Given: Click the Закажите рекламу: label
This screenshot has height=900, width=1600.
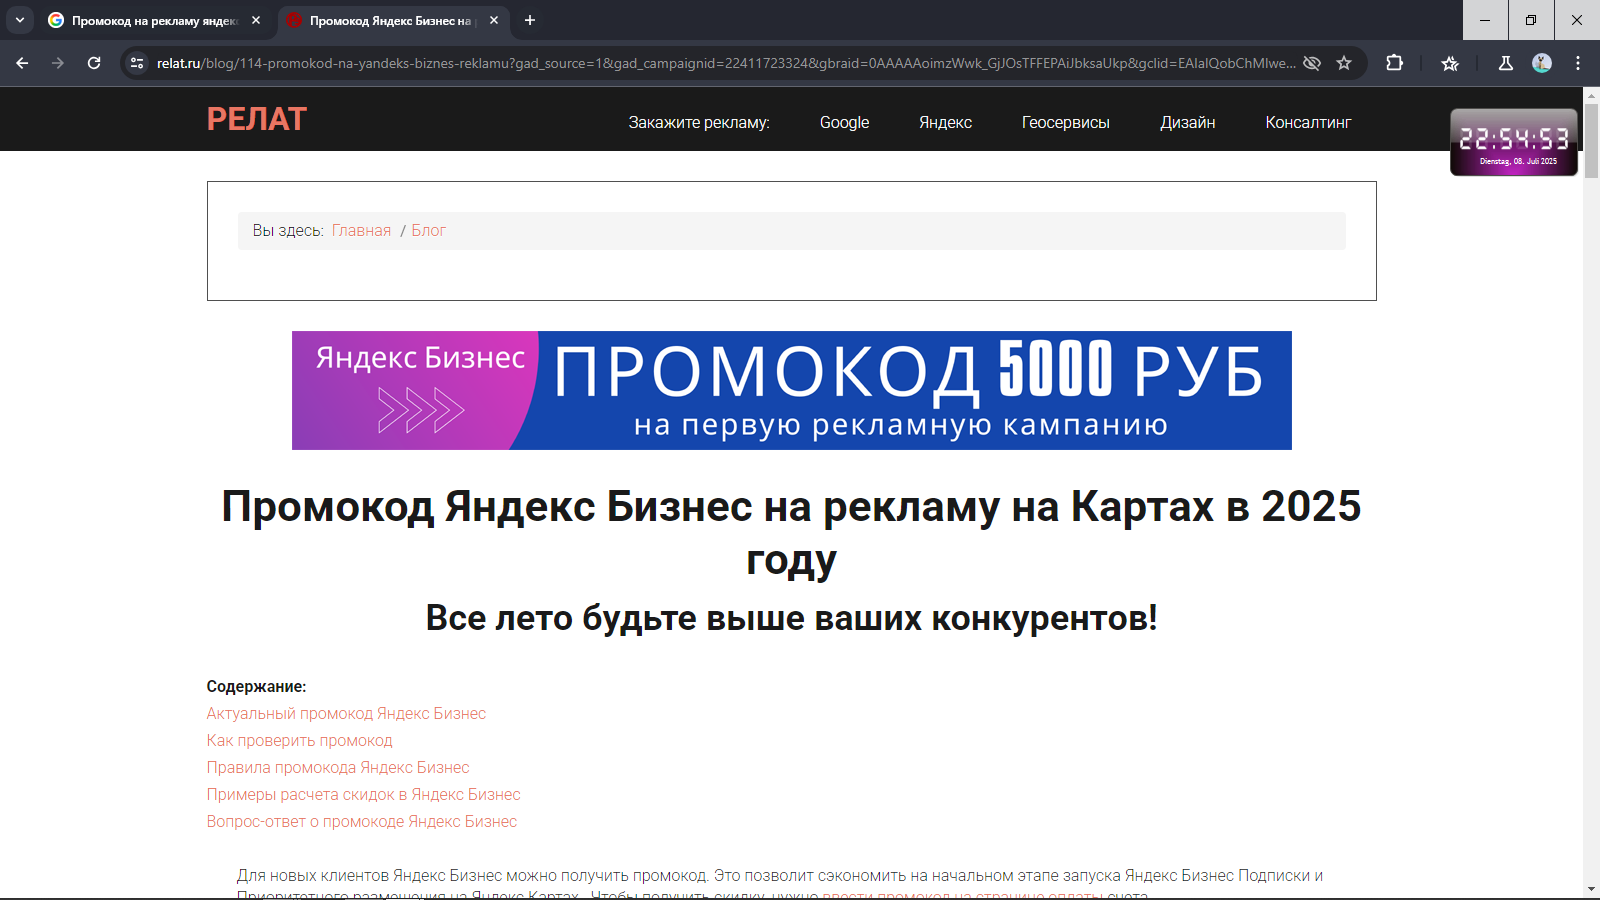Looking at the screenshot, I should (x=698, y=122).
